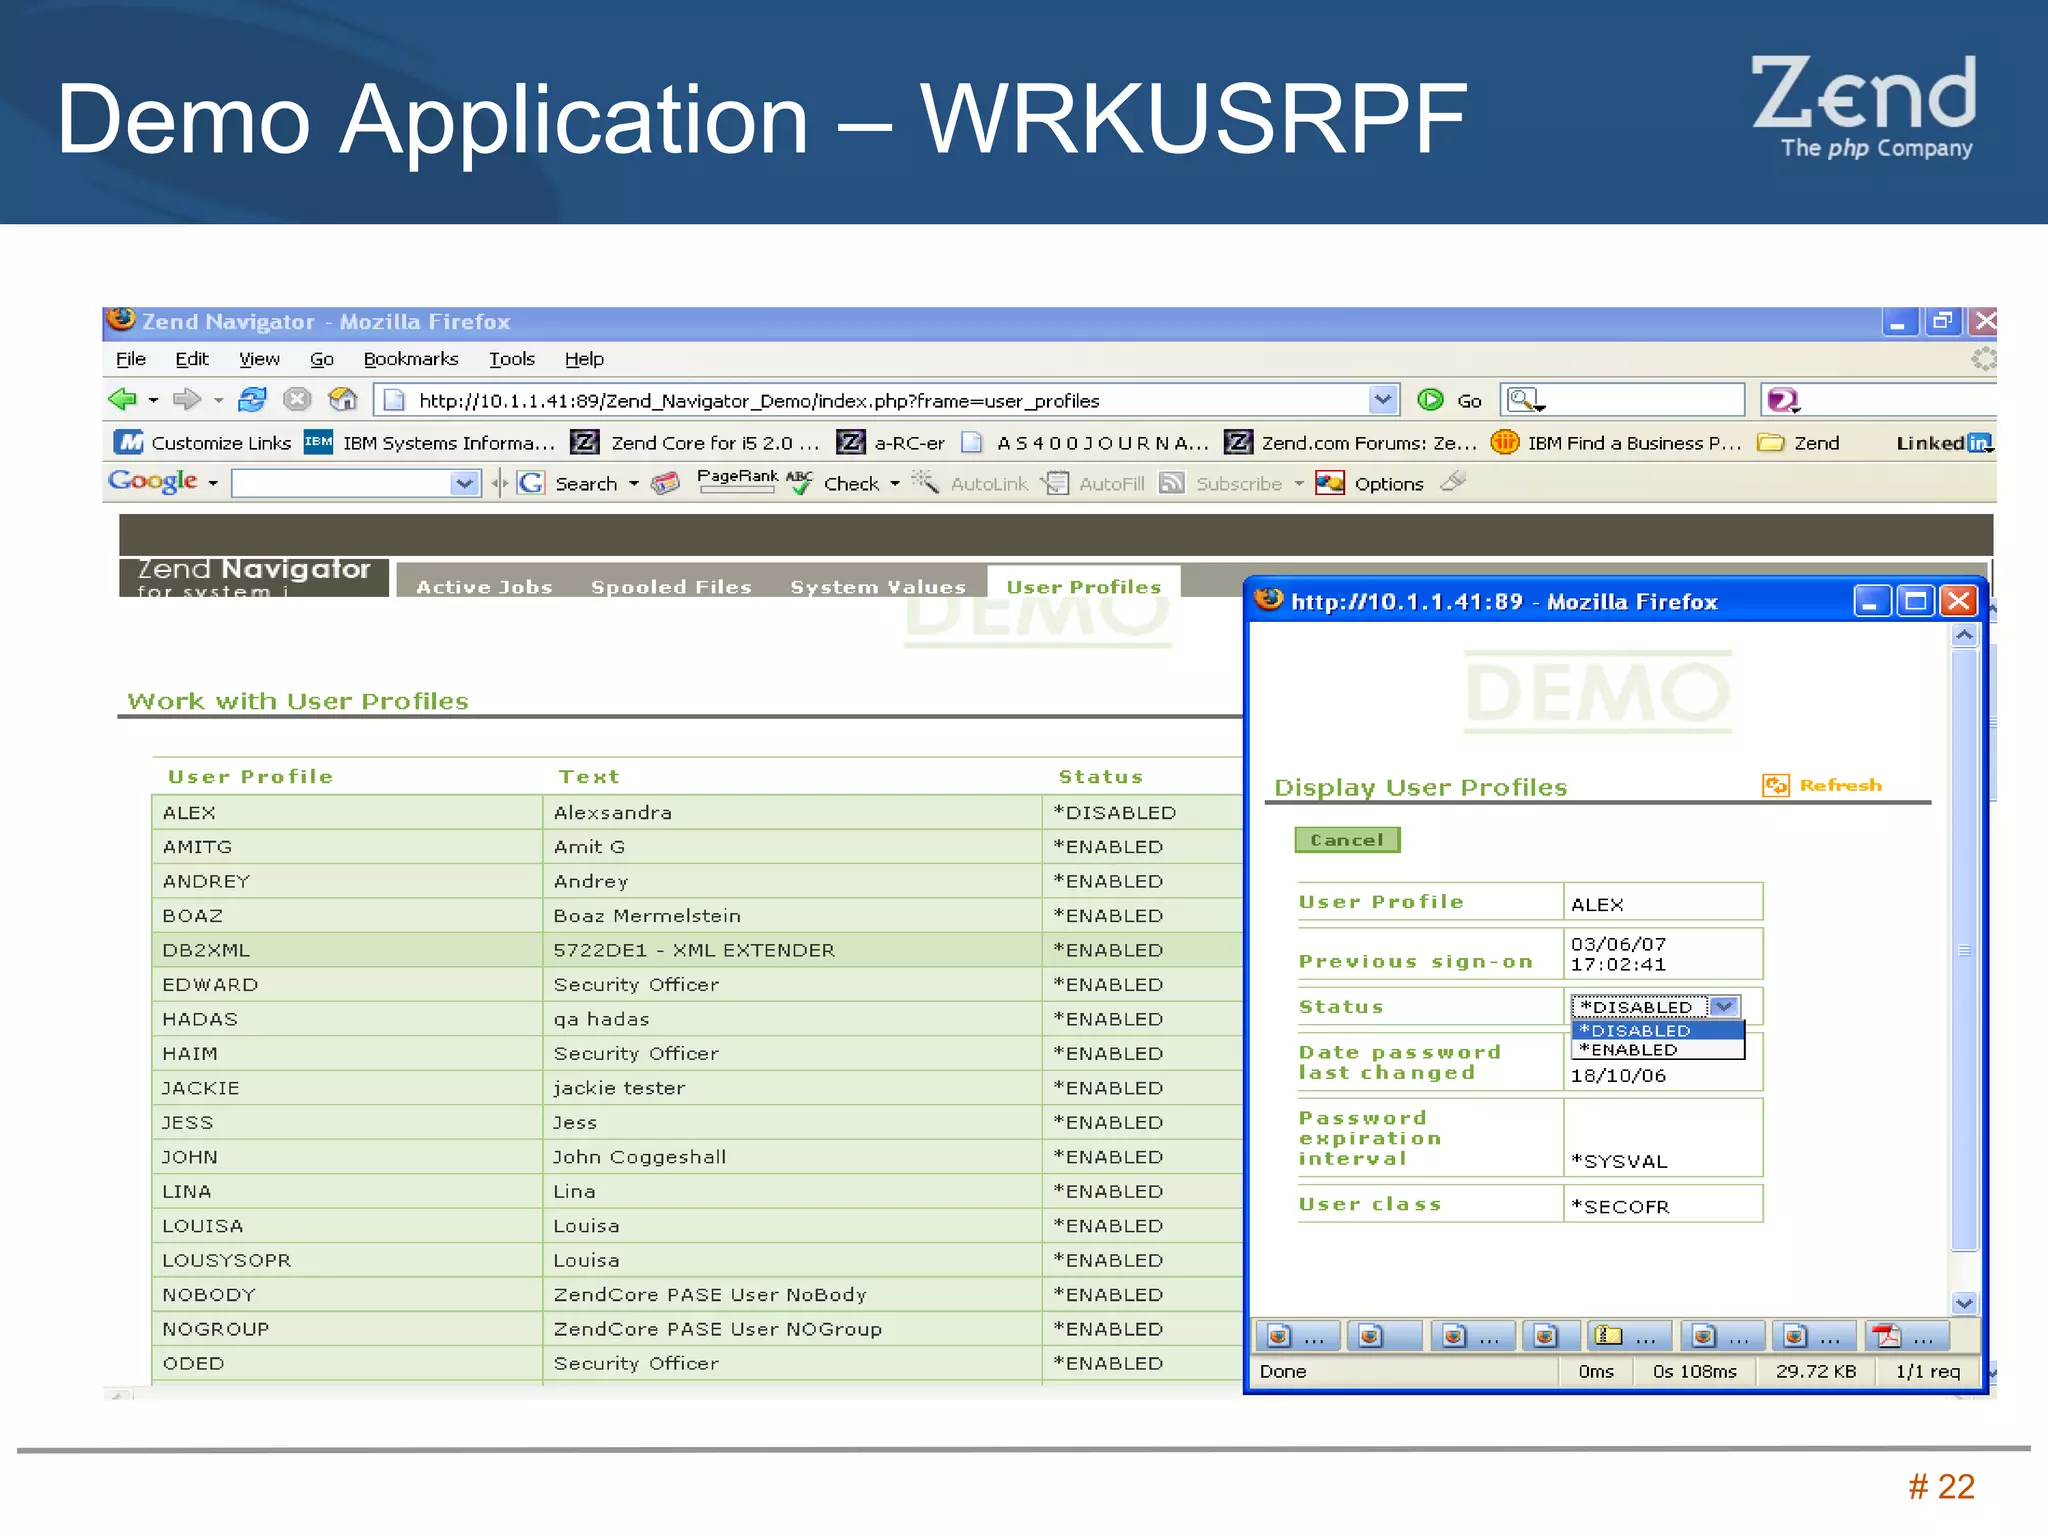Open Zend Core for i5 2.0 bookmark
The image size is (2048, 1536).
coord(694,442)
